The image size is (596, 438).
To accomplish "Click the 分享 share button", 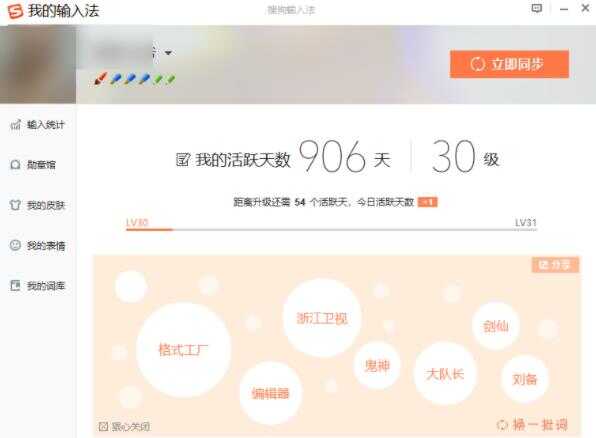I will click(555, 265).
